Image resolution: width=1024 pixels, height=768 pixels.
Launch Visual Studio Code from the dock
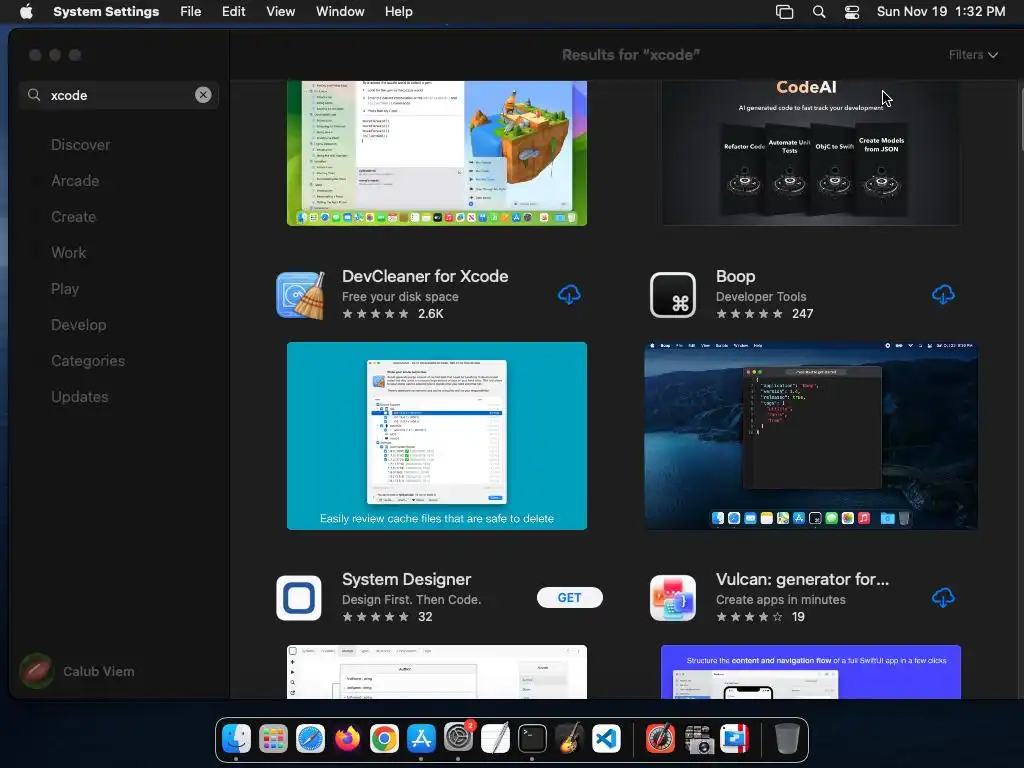[x=606, y=739]
